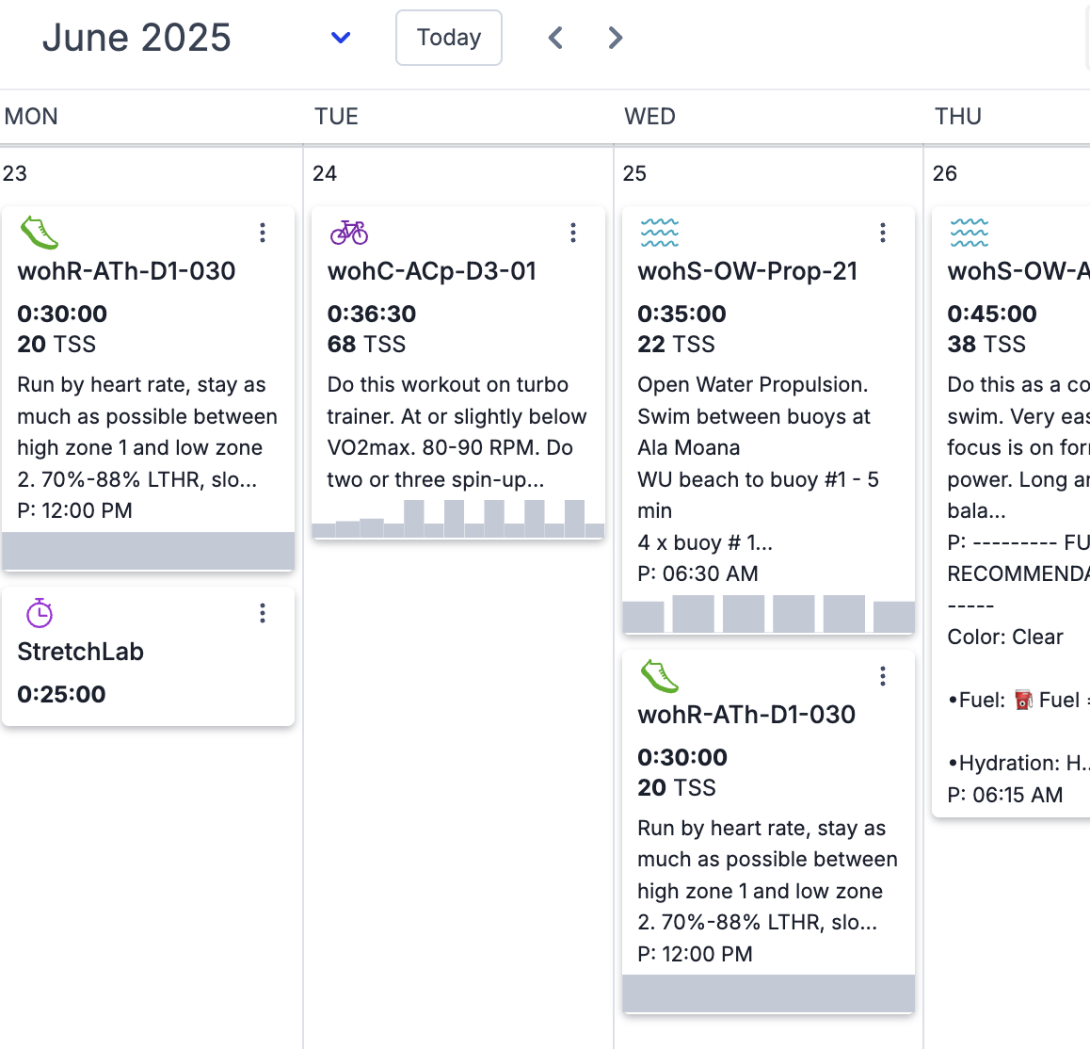Open options menu for wohC-ACp-D3-01 bike workout
The height and width of the screenshot is (1049, 1090).
coord(573,233)
